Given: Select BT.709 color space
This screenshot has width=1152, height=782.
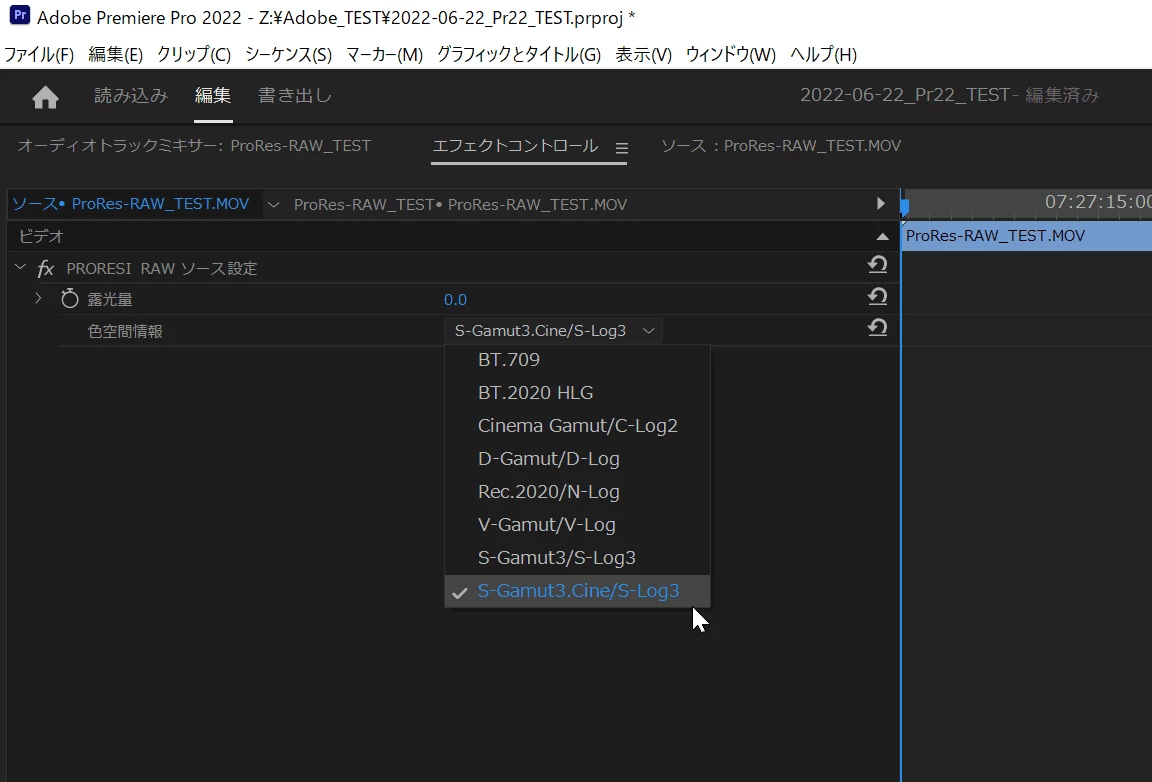Looking at the screenshot, I should [577, 359].
